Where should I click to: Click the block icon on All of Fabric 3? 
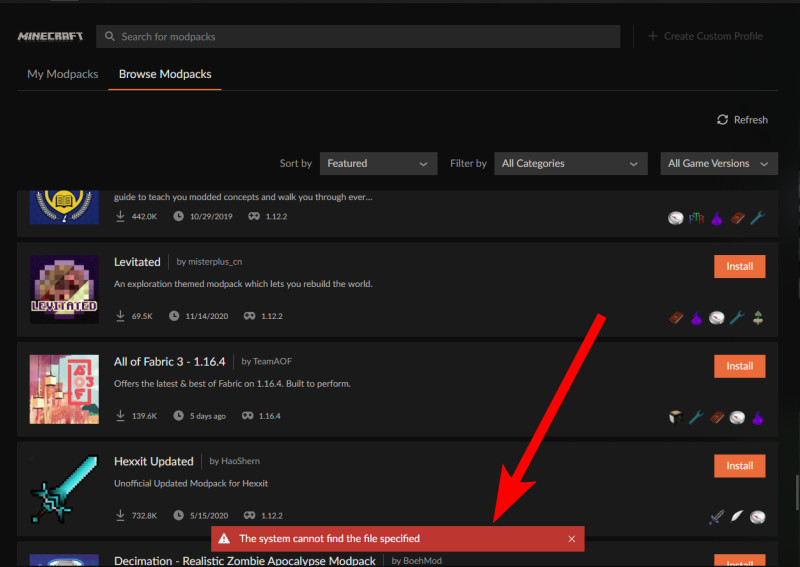coord(676,417)
